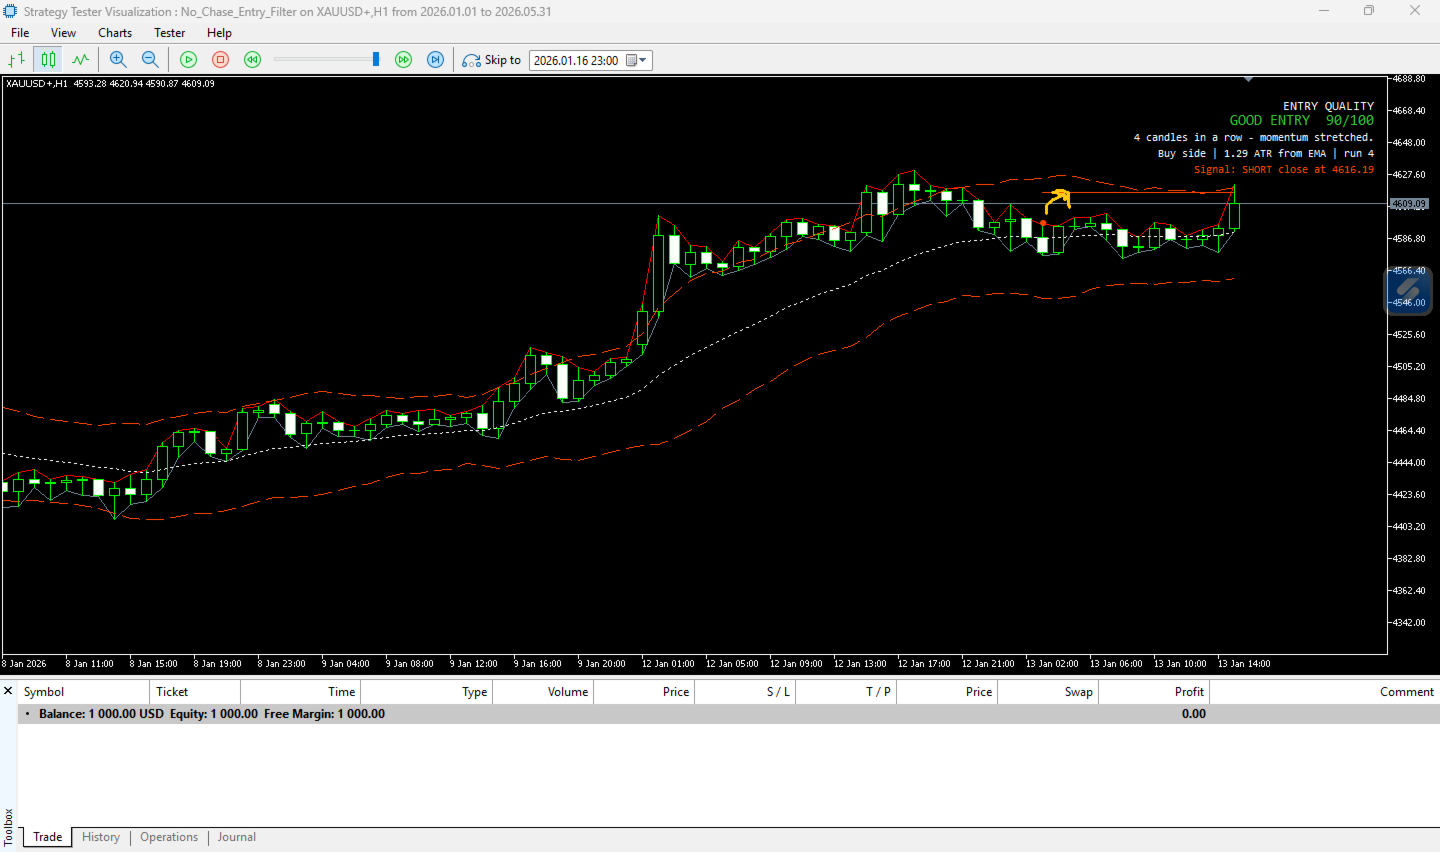The image size is (1440, 852).
Task: Select the candlestick chart mode
Action: point(48,60)
